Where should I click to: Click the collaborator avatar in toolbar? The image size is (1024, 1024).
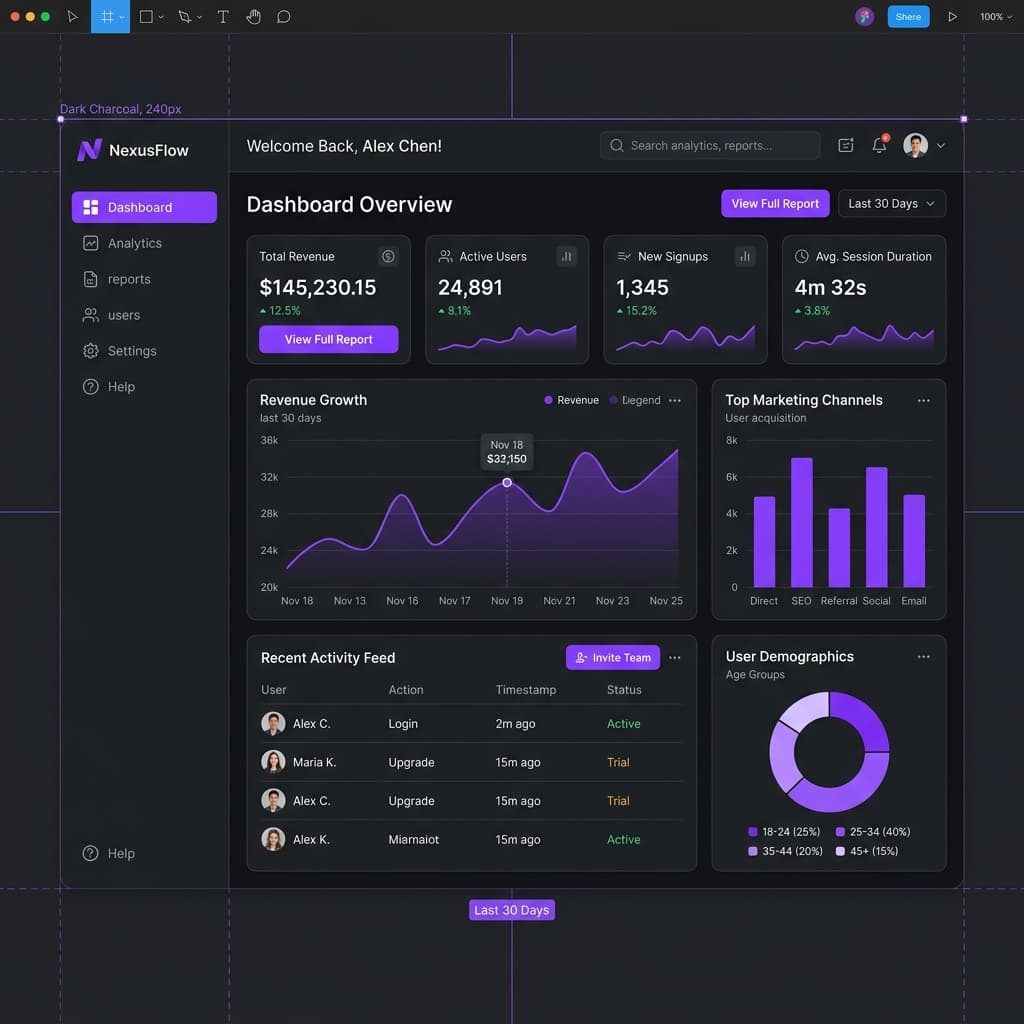(x=864, y=16)
